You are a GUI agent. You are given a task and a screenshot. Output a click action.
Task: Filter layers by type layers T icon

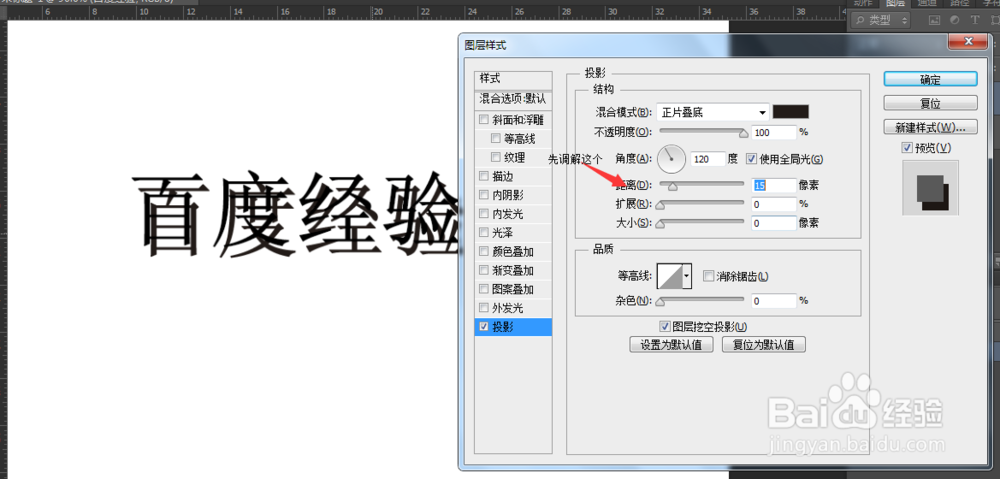point(974,20)
